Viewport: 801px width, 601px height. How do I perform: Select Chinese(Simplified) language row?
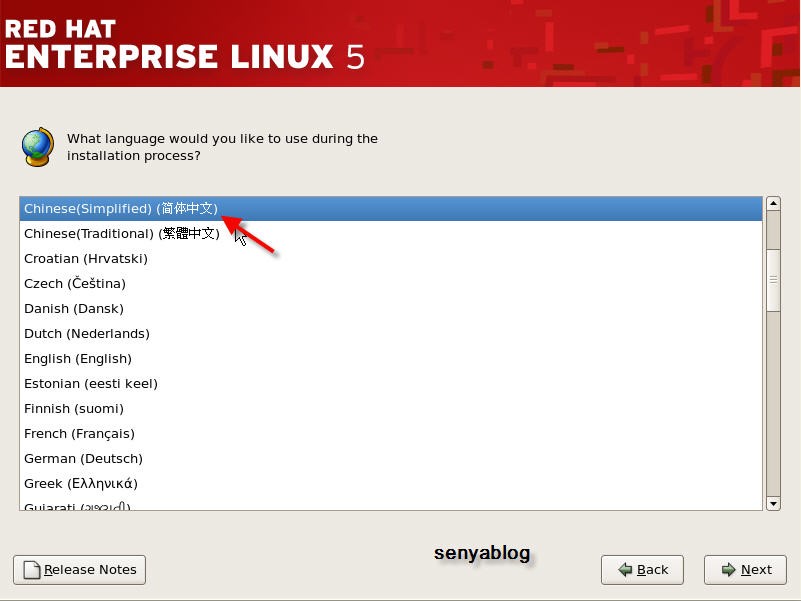(391, 209)
